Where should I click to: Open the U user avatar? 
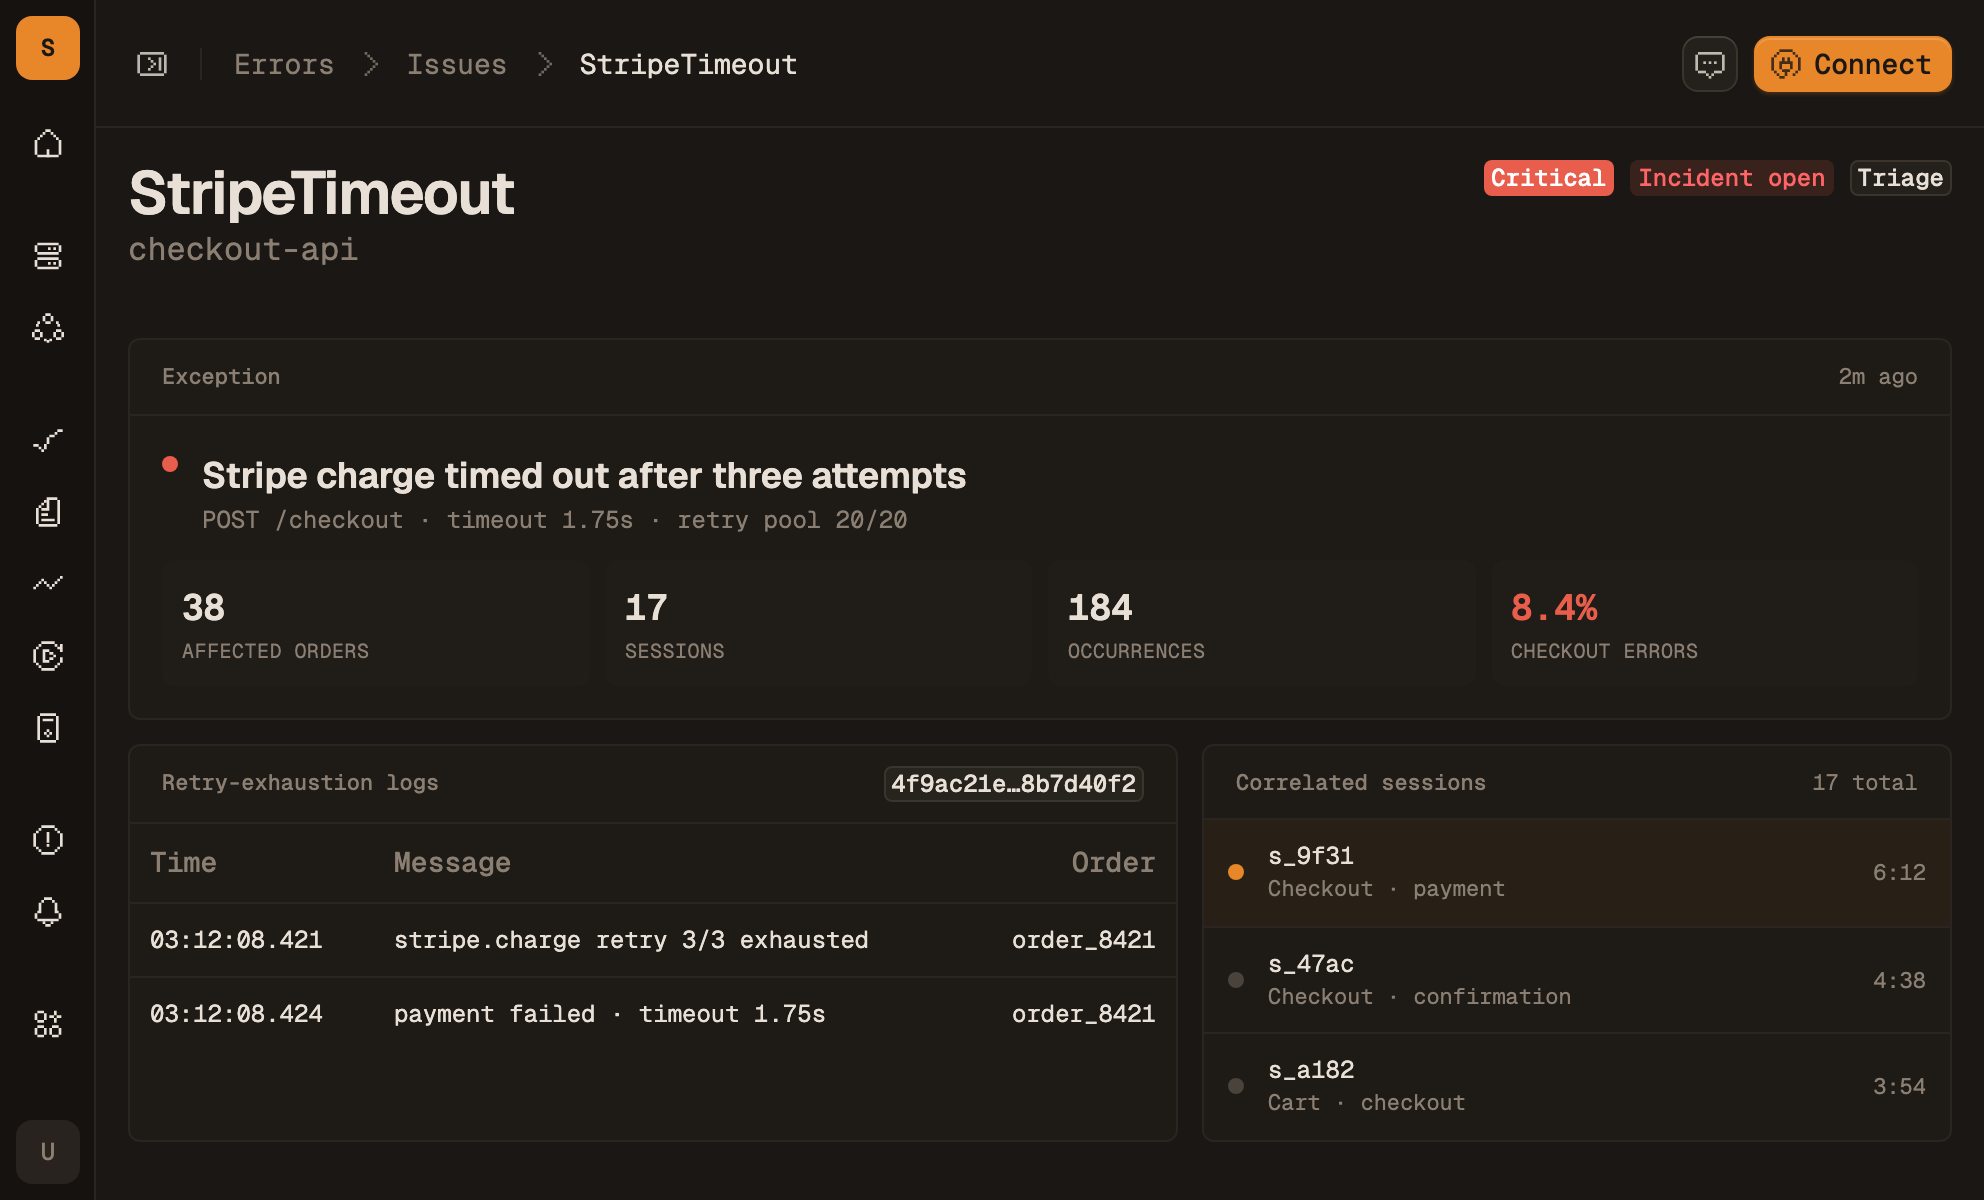[48, 1152]
